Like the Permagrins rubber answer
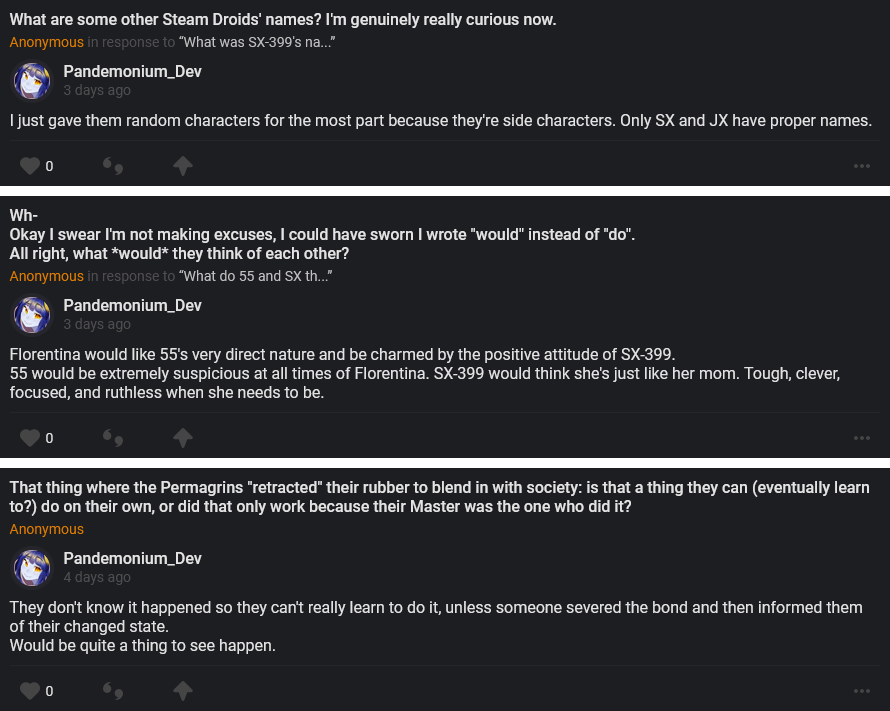Screen dimensions: 890x711 (x=30, y=690)
